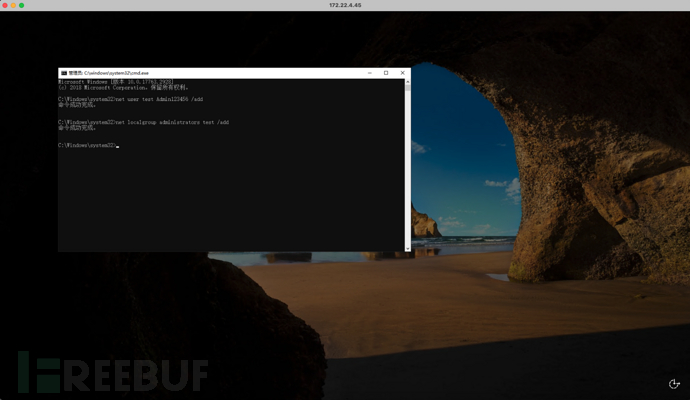Click the console vertical scrollbar track
Viewport: 690px width, 400px height.
tap(407, 170)
